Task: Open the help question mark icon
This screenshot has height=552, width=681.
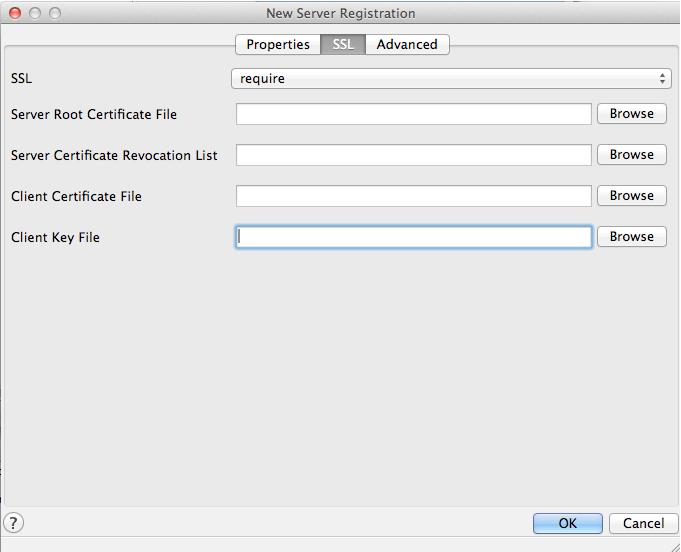Action: (14, 522)
